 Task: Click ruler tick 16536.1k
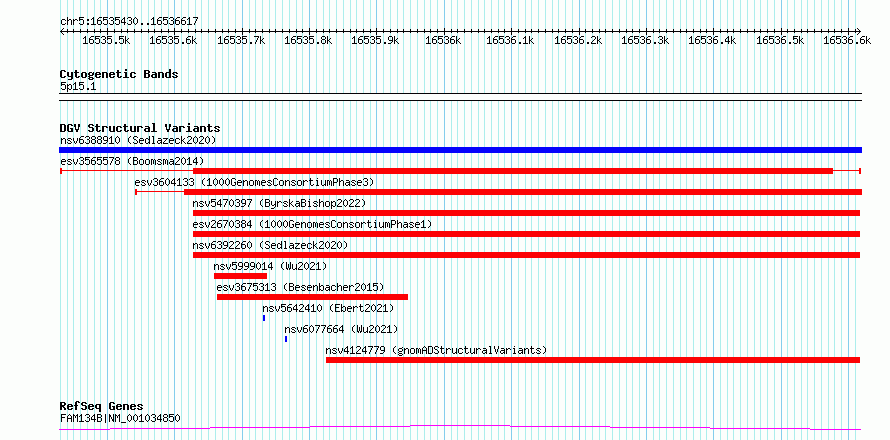[510, 40]
